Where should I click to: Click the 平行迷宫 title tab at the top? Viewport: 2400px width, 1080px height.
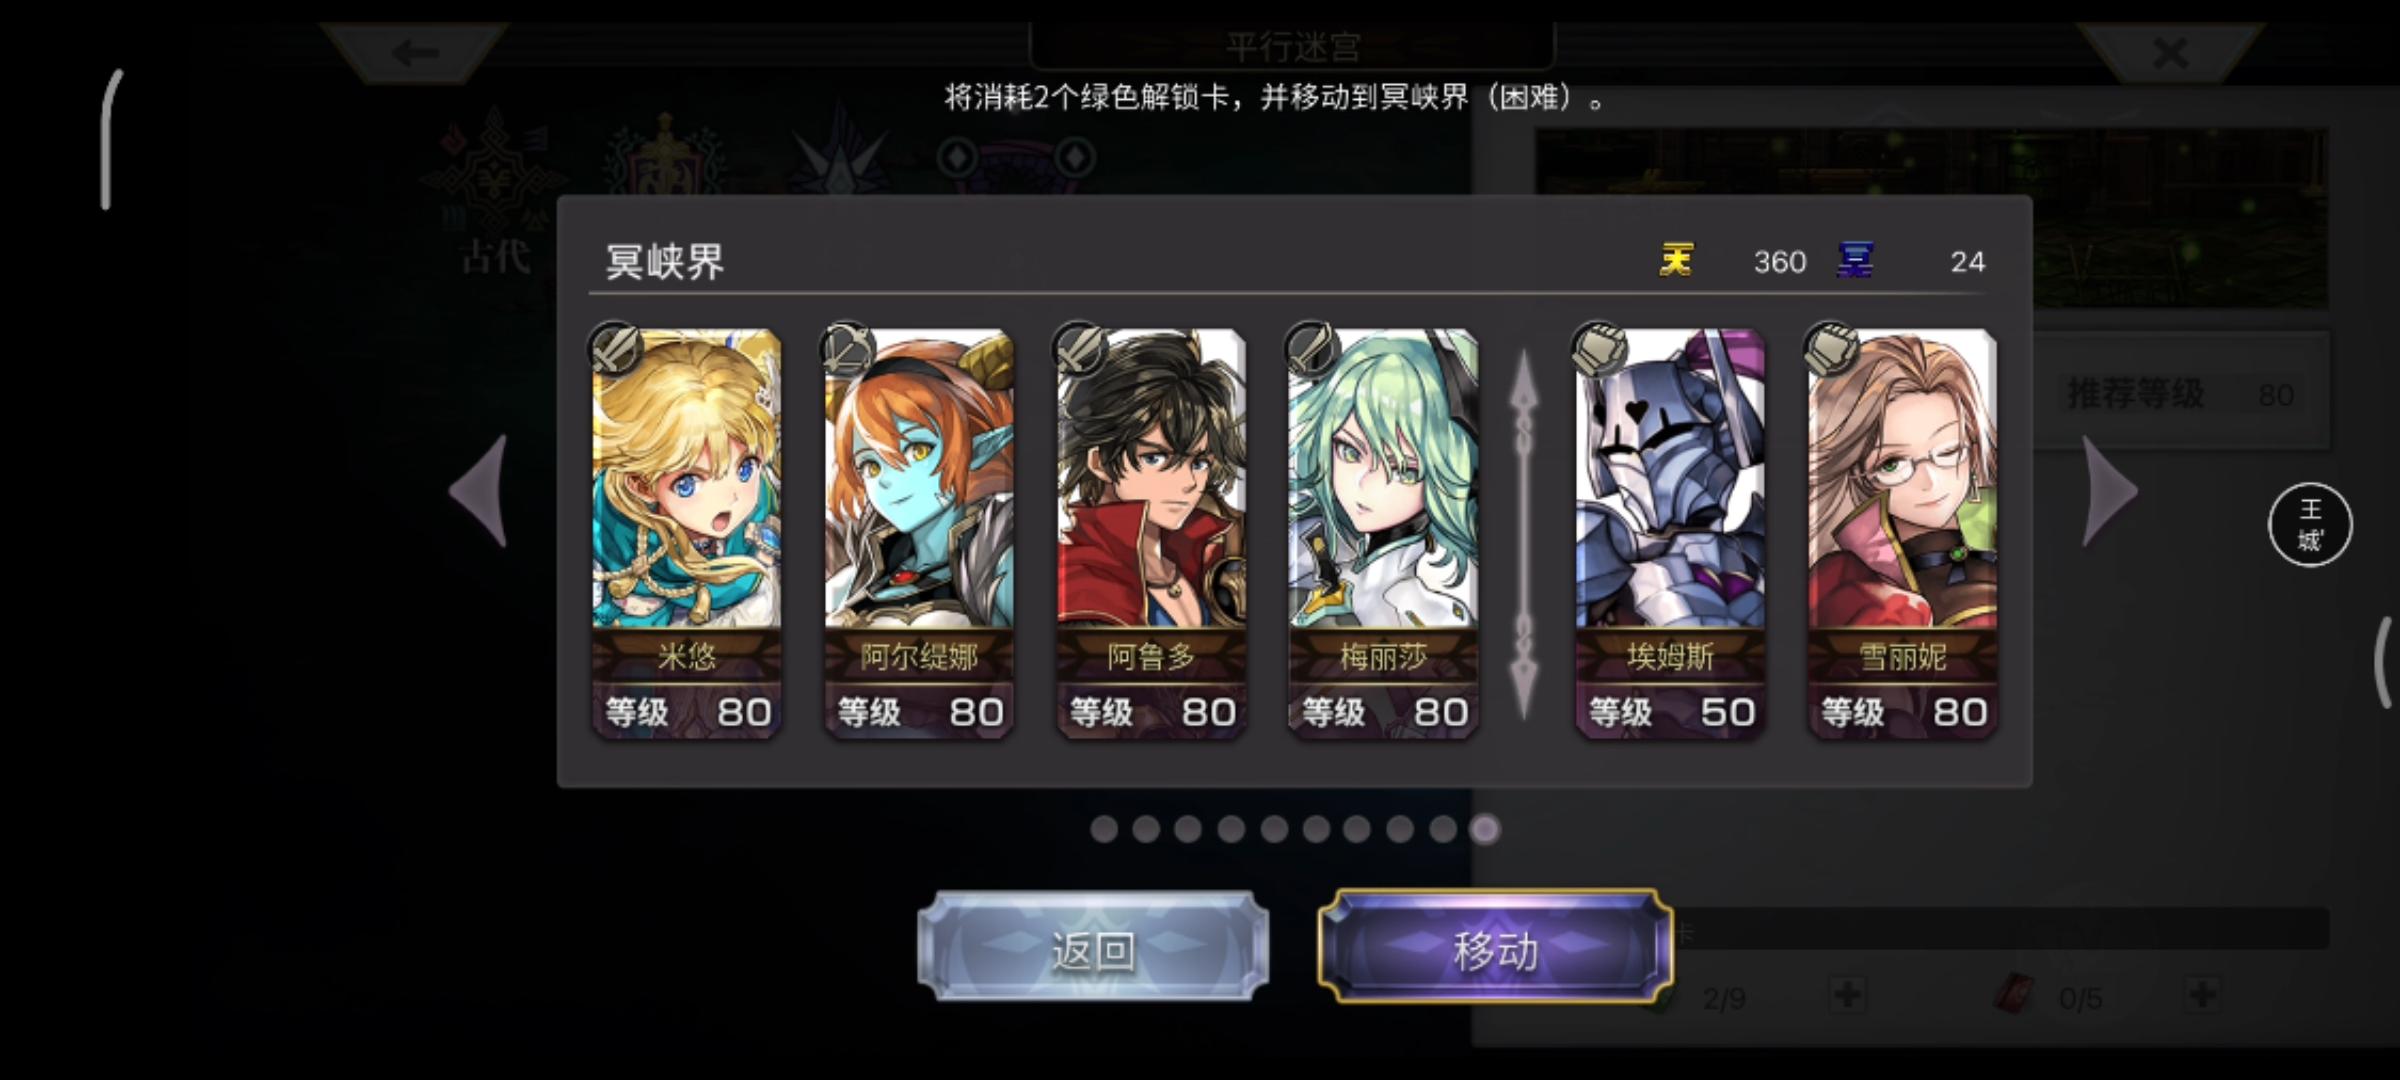pos(1292,46)
